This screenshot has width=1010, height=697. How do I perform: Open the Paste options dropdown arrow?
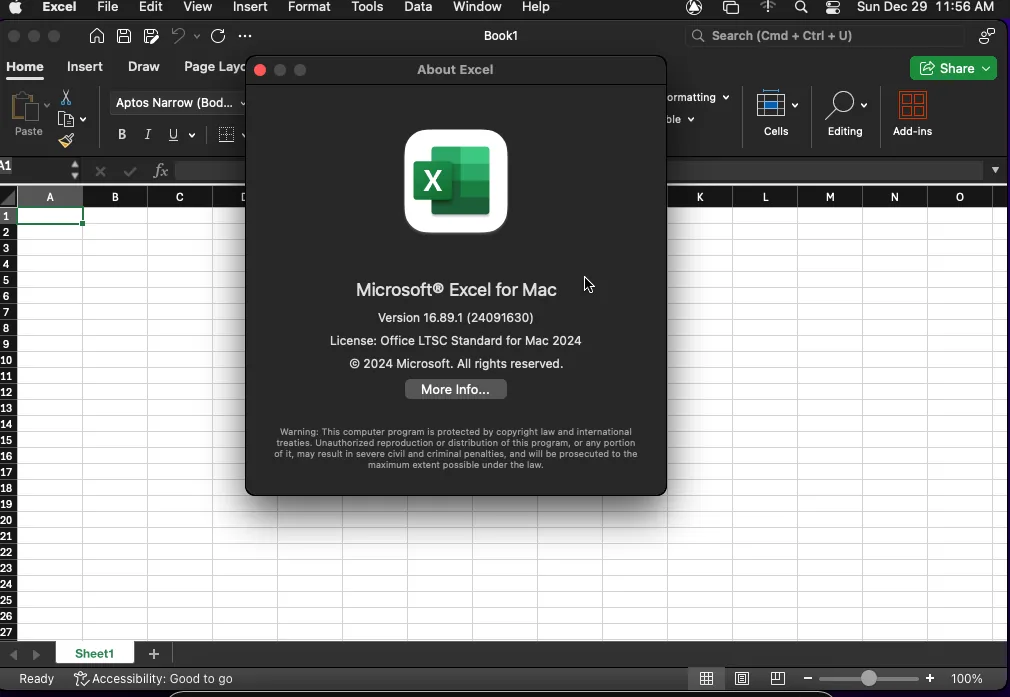pyautogui.click(x=46, y=105)
